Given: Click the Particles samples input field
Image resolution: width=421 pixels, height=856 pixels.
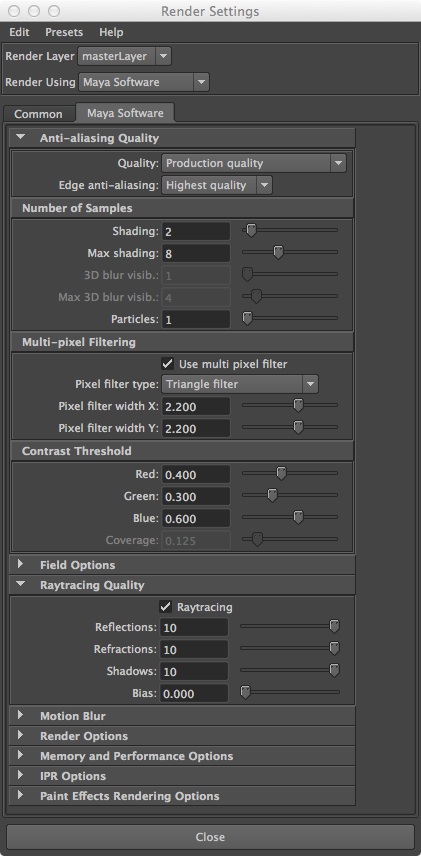Looking at the screenshot, I should click(196, 319).
